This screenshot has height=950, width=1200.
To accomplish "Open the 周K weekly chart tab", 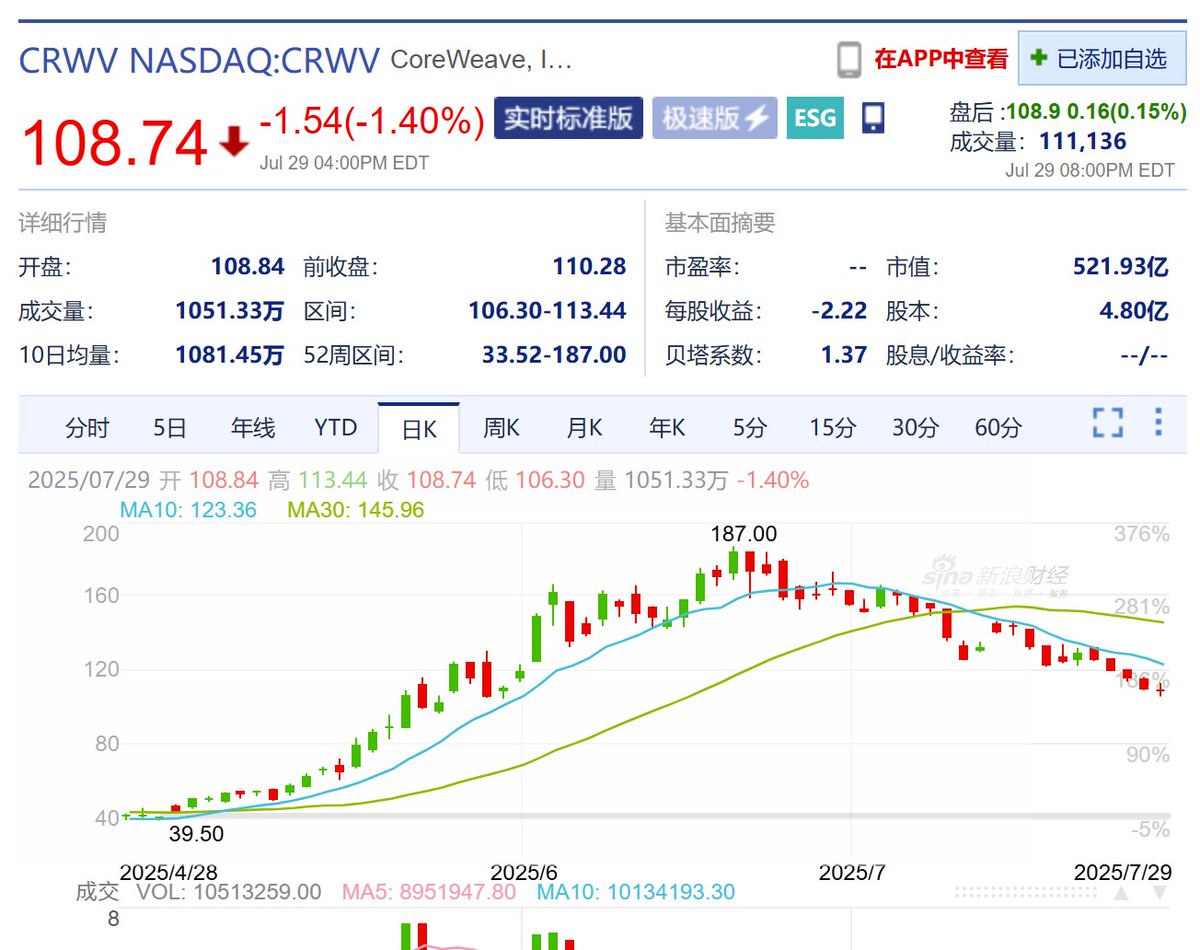I will pyautogui.click(x=502, y=428).
